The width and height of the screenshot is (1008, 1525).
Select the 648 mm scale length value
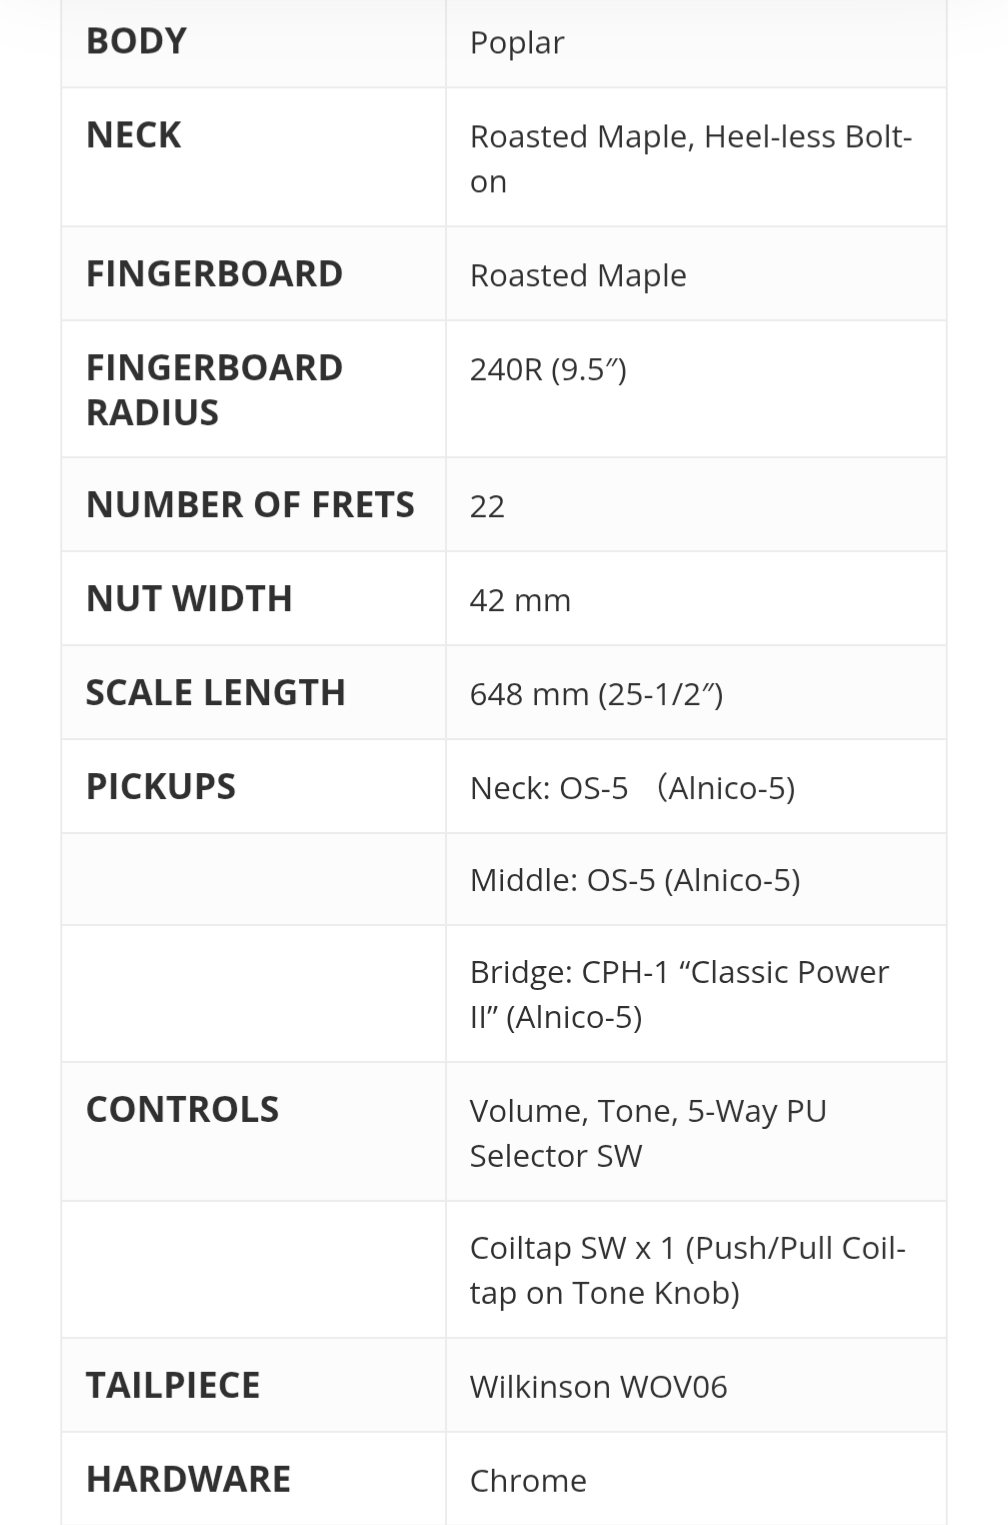tap(596, 694)
